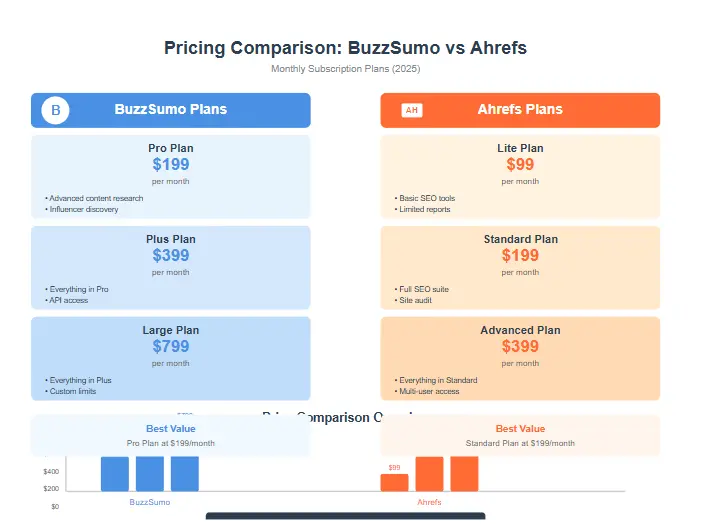Select the Ahrefs Plans header

tap(520, 110)
